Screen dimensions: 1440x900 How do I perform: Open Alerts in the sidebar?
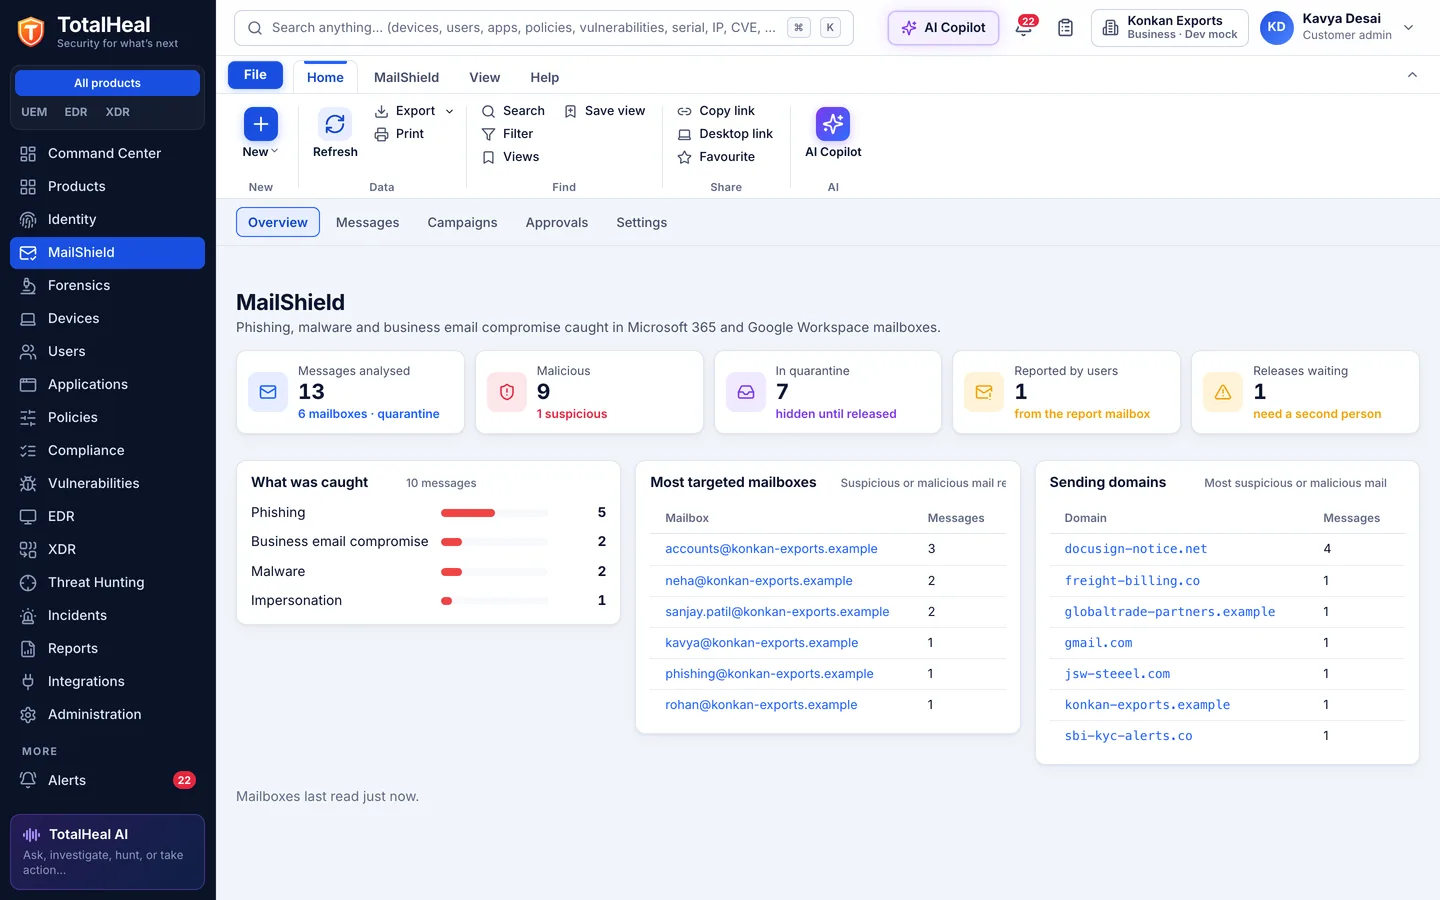coord(107,781)
